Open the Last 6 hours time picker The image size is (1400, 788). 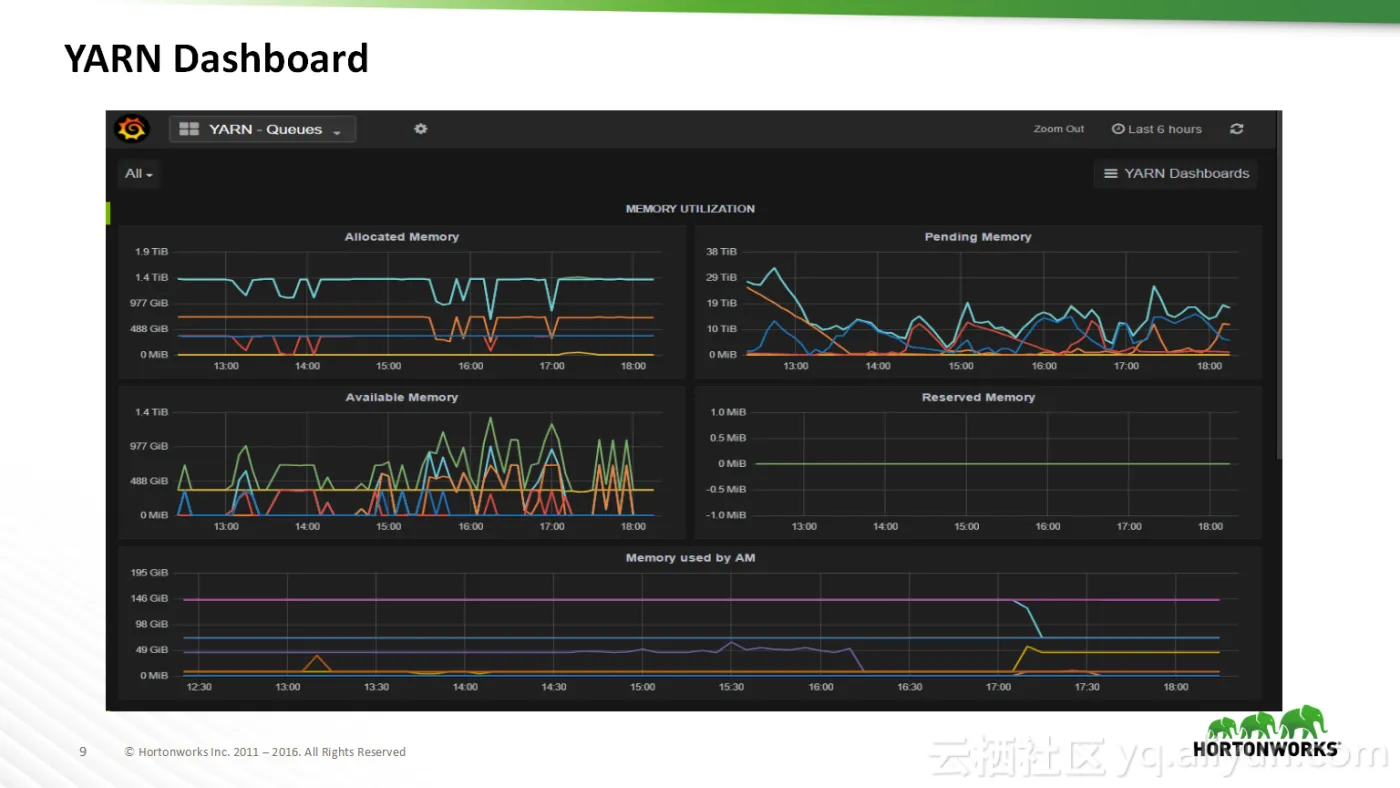click(x=1157, y=129)
